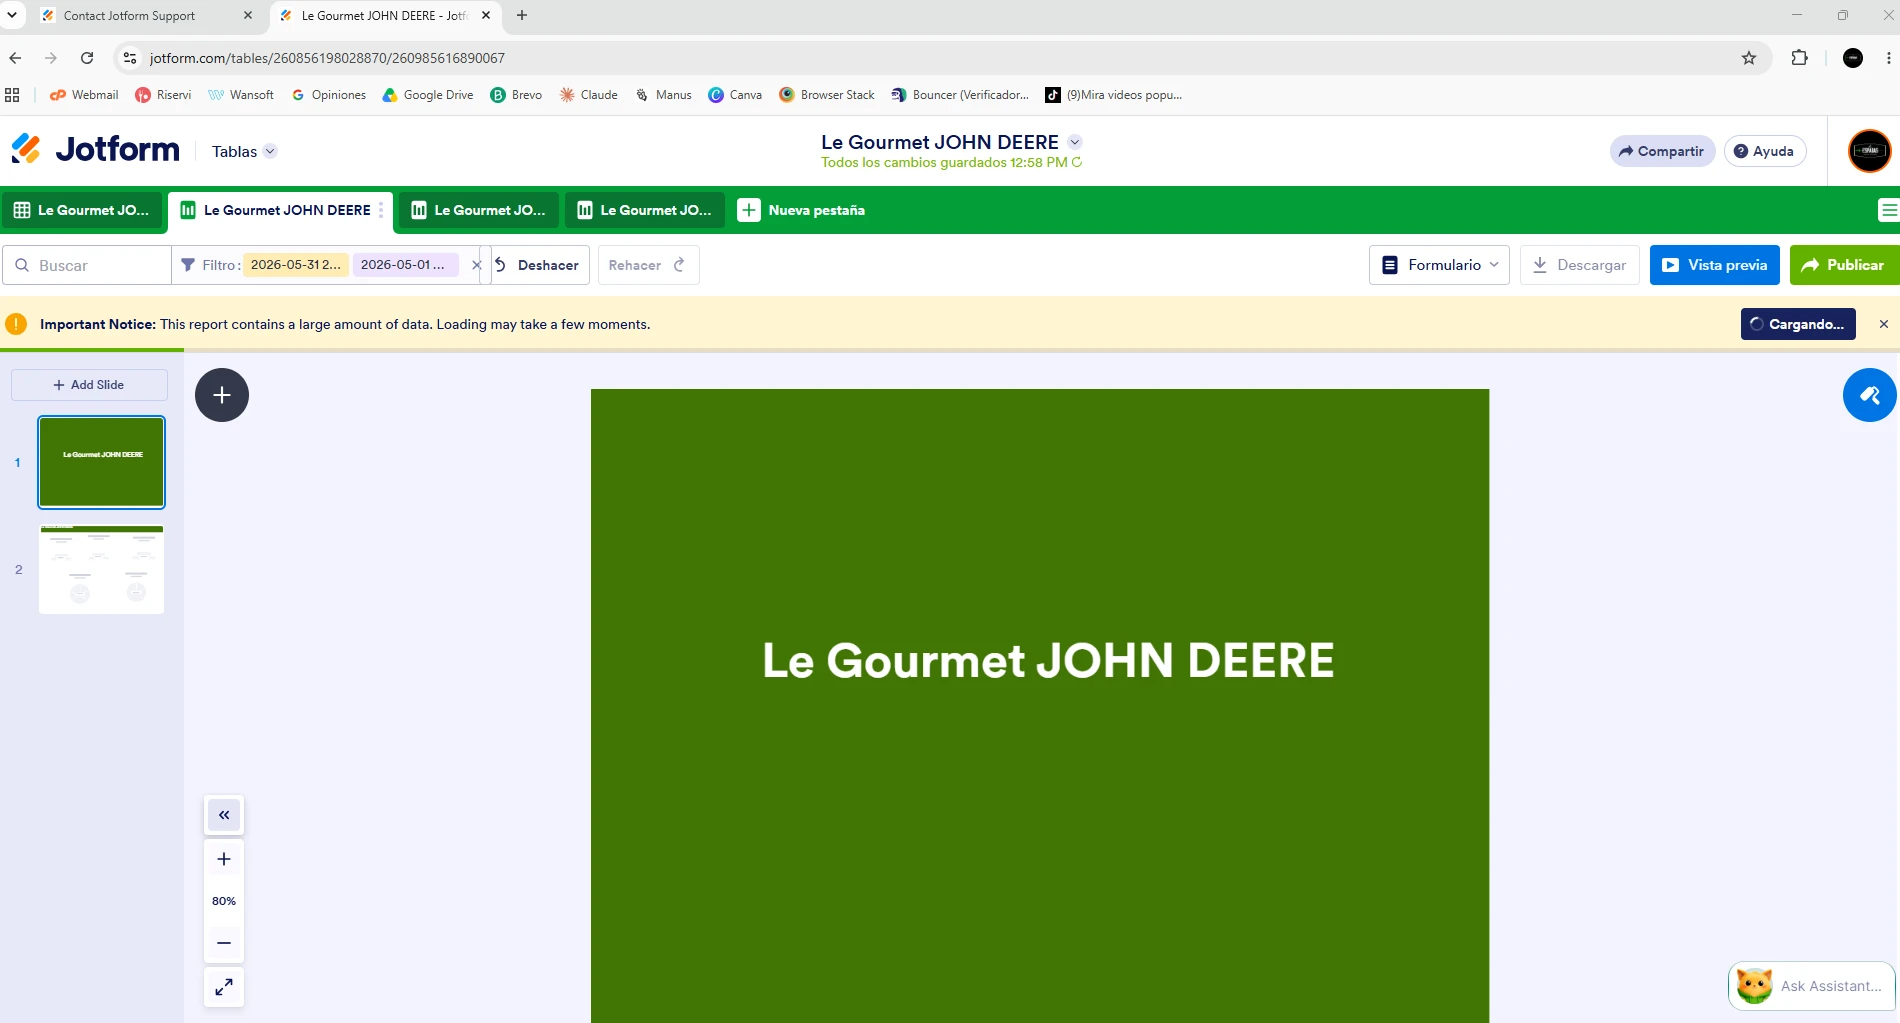Click the Filtro funnel icon
This screenshot has width=1900, height=1023.
pos(188,265)
